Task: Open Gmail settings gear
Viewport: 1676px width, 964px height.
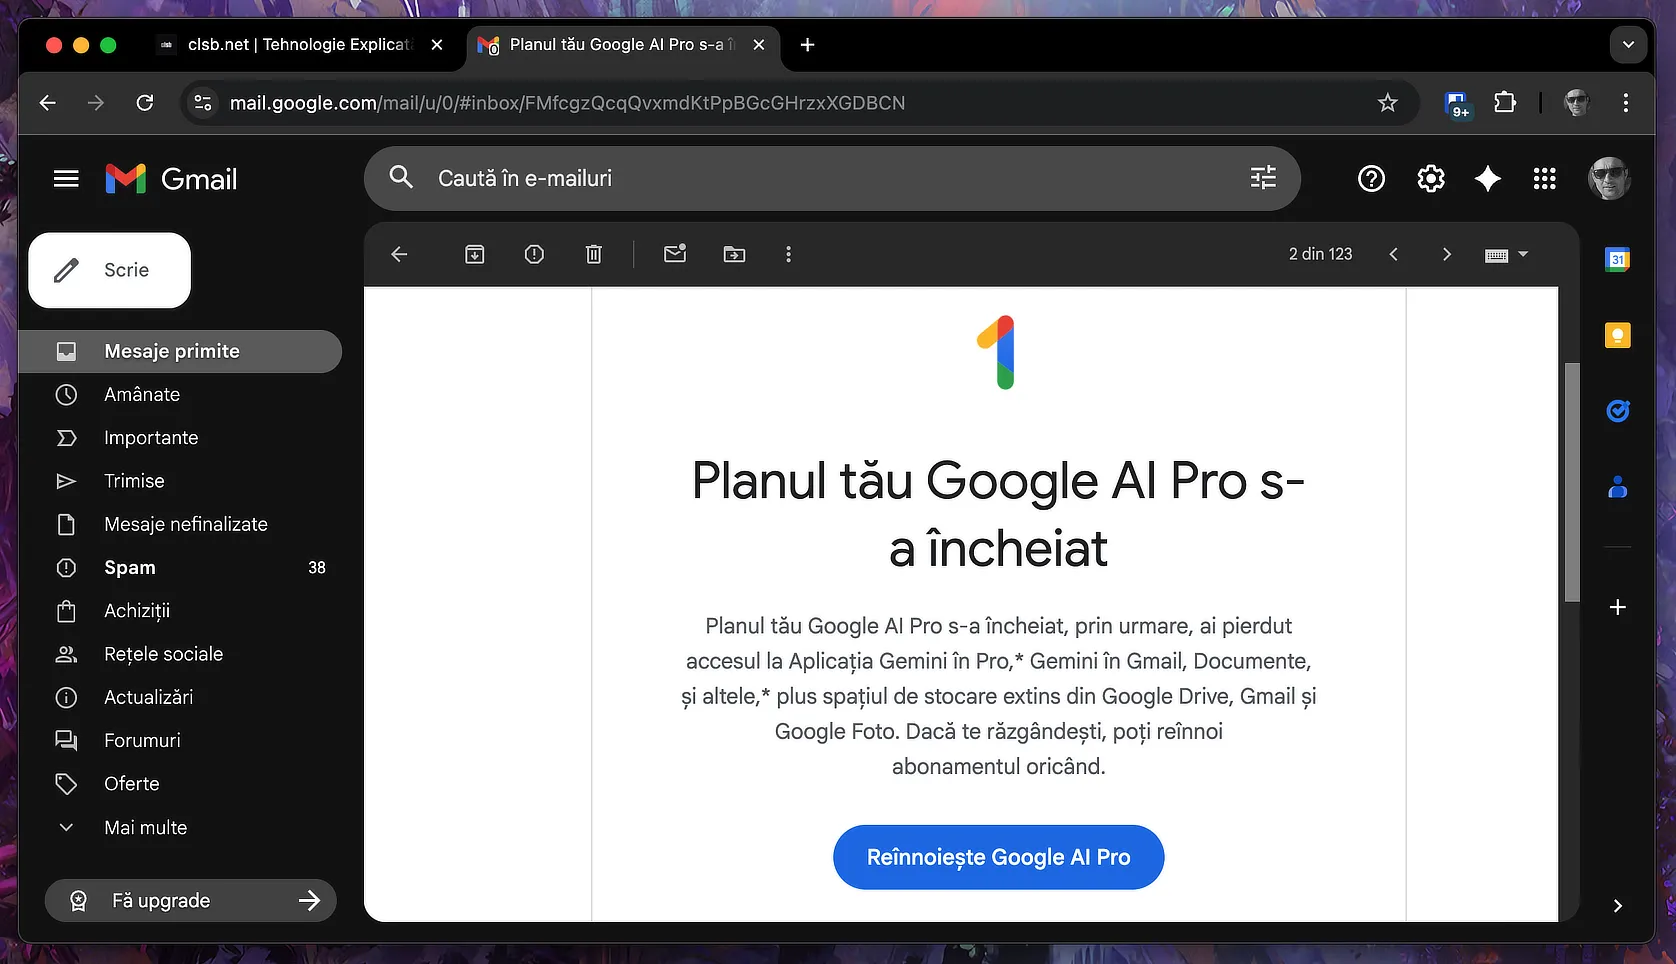Action: click(x=1430, y=179)
